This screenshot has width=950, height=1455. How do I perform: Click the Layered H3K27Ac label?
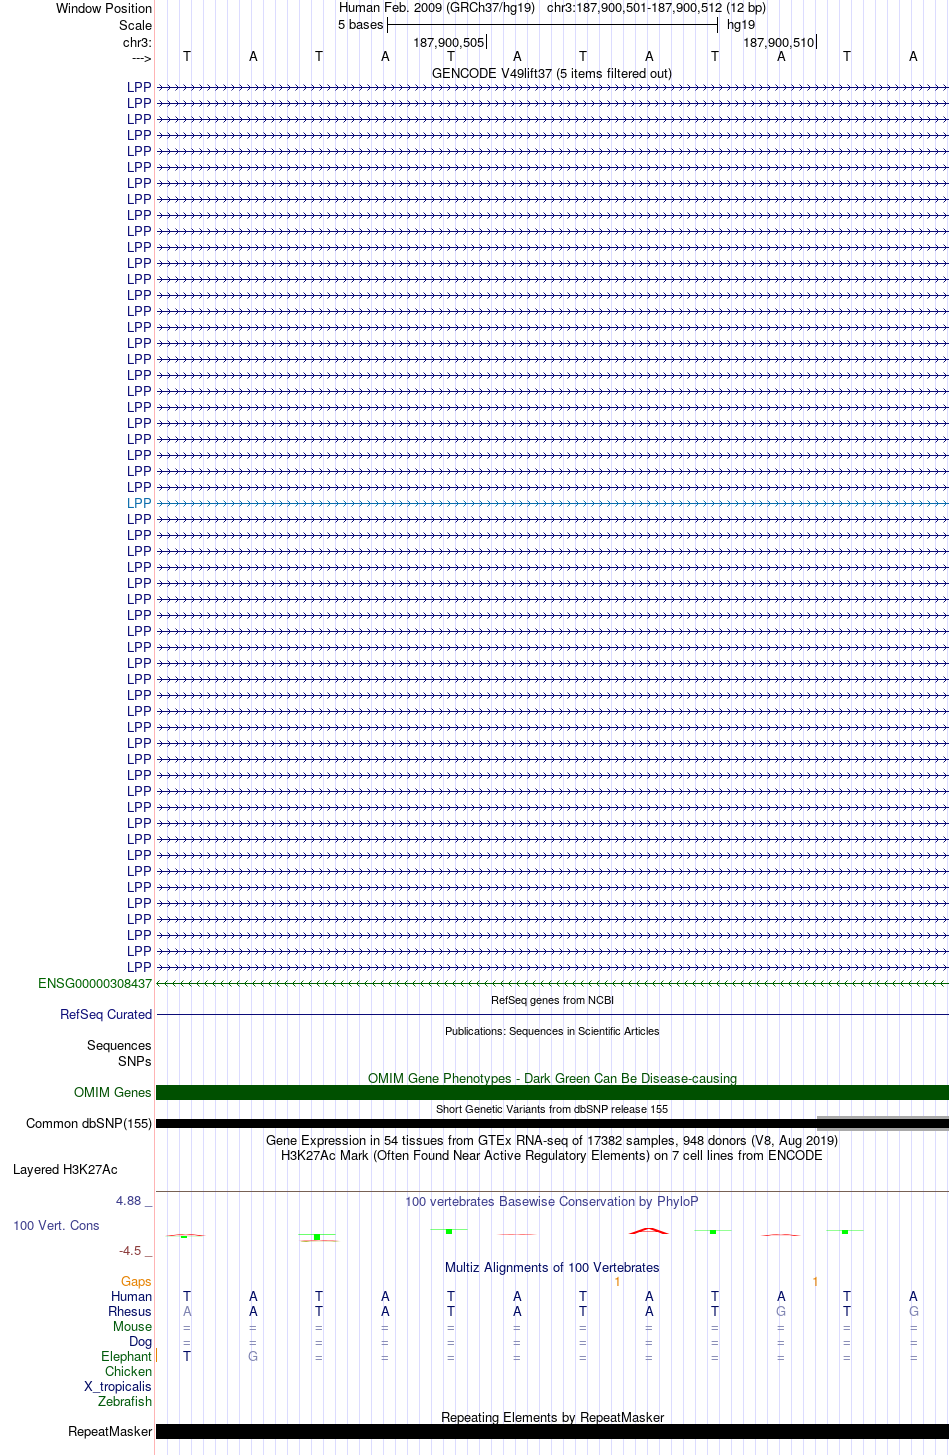click(65, 1169)
